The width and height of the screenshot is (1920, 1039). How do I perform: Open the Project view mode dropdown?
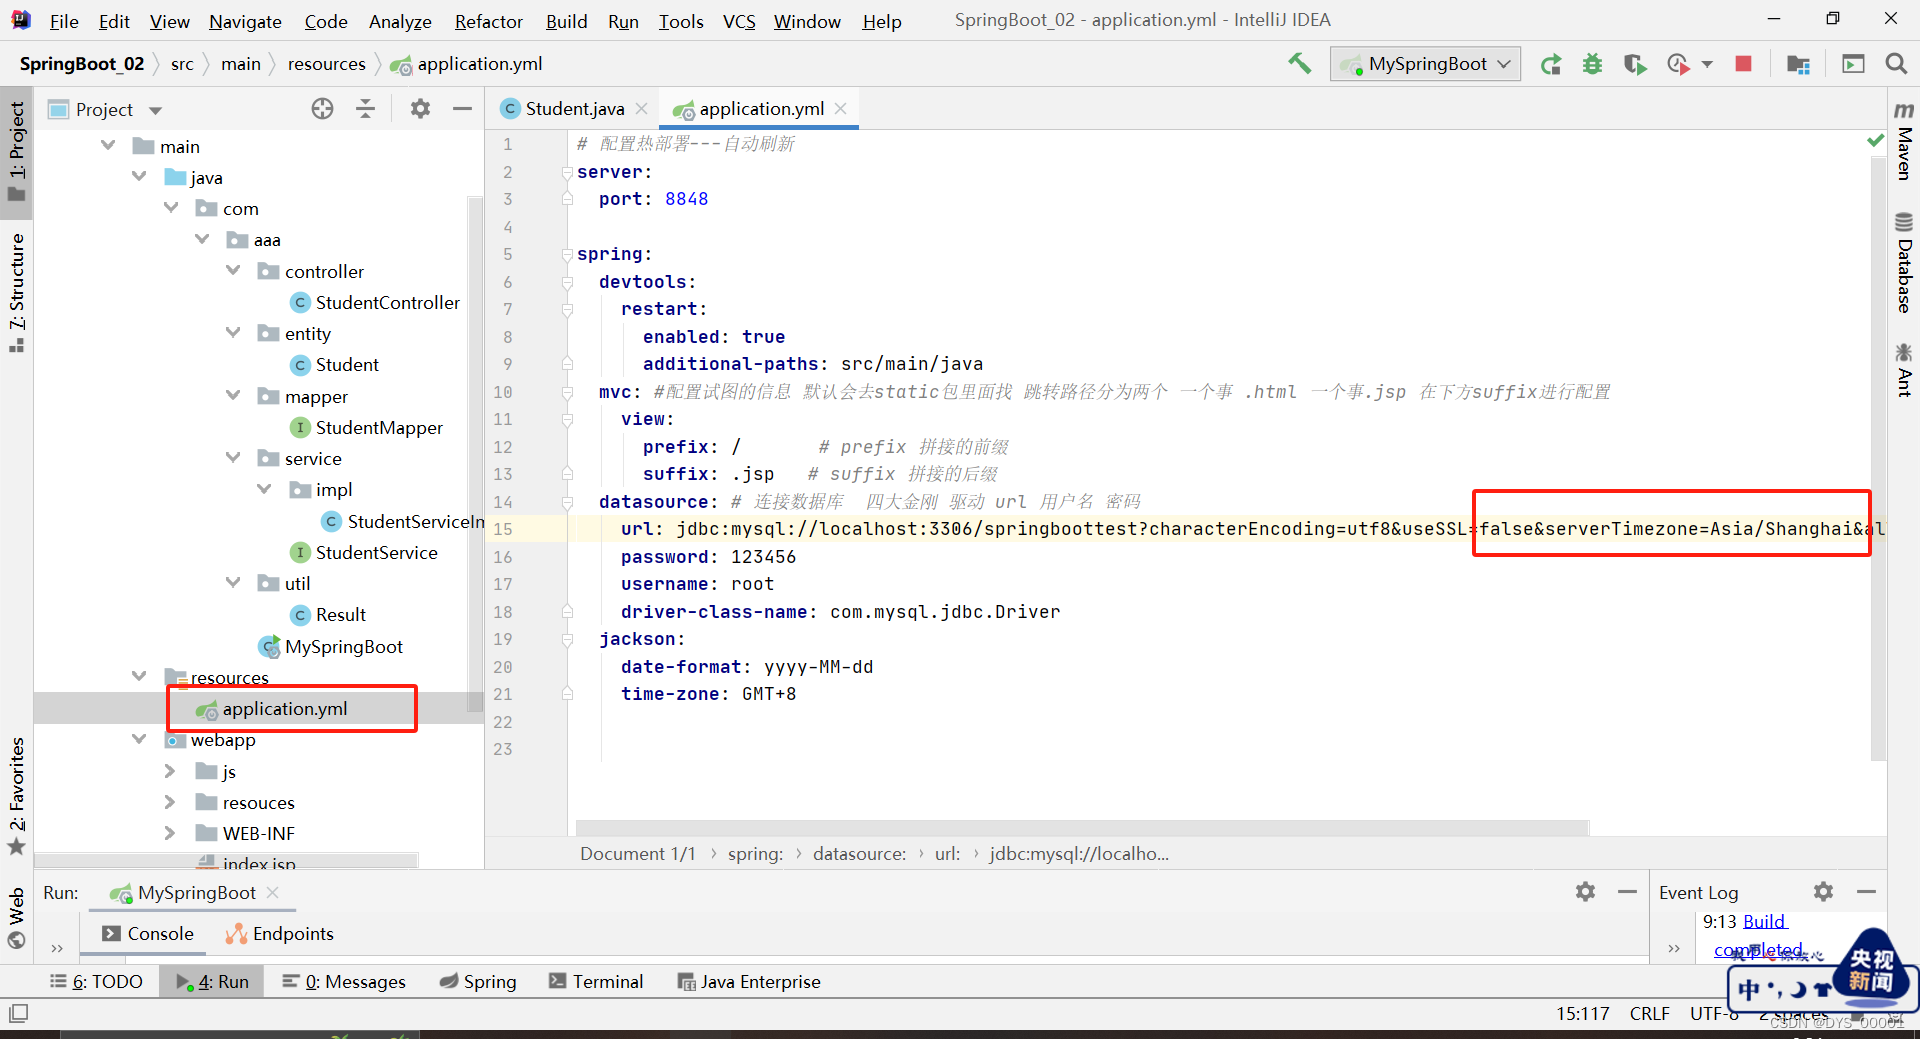tap(155, 110)
